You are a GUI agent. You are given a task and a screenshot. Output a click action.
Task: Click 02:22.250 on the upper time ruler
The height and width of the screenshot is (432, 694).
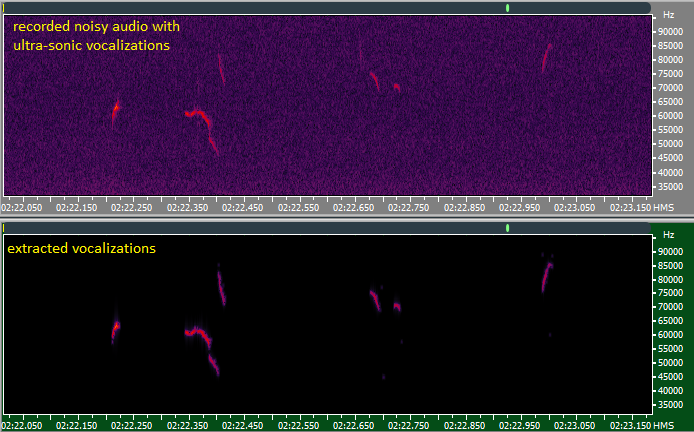click(x=131, y=207)
